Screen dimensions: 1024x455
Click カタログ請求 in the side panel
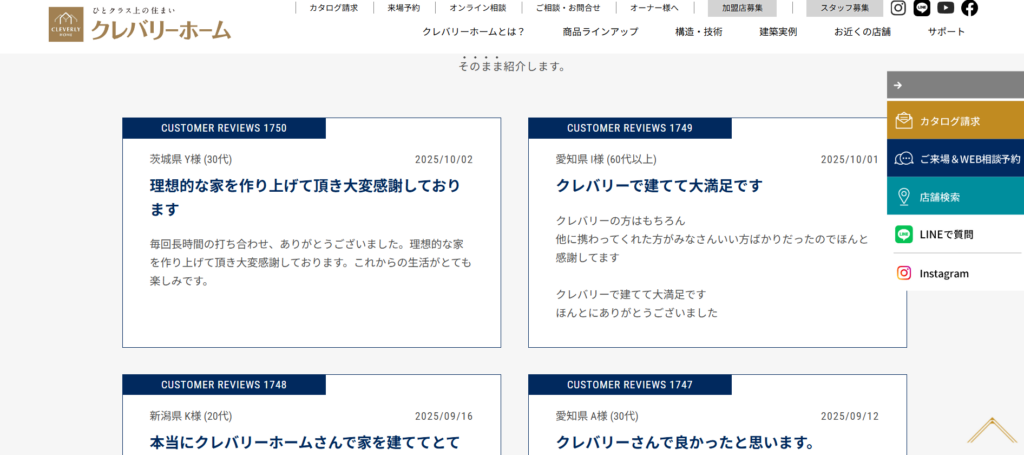tap(954, 121)
